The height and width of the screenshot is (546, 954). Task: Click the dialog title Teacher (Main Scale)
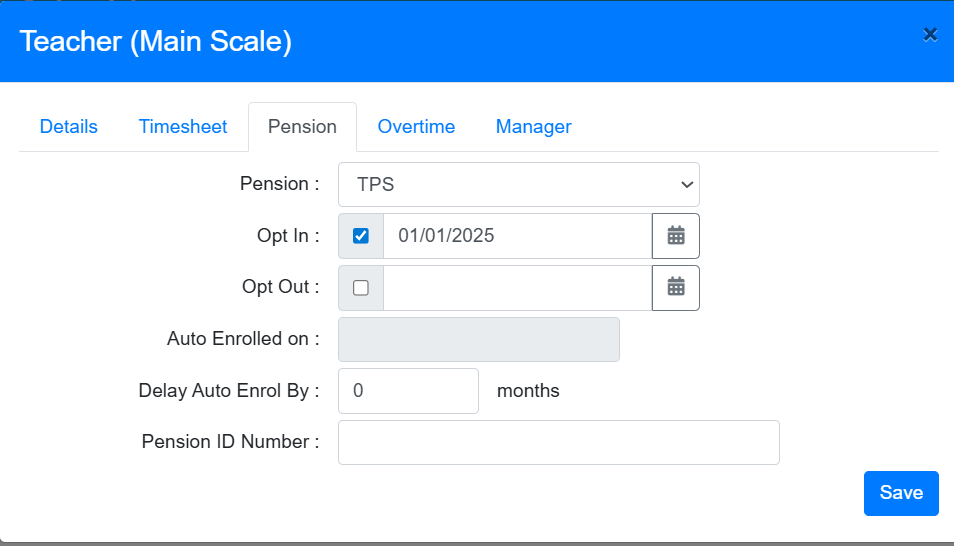click(x=156, y=42)
